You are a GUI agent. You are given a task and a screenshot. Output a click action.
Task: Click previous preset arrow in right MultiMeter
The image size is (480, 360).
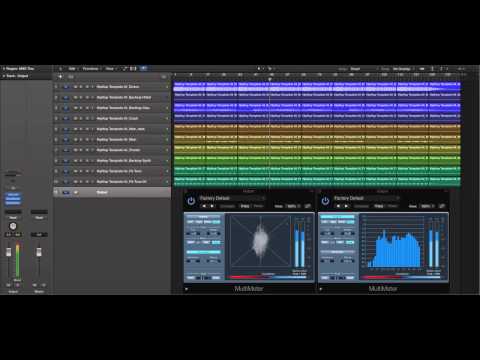click(x=339, y=206)
